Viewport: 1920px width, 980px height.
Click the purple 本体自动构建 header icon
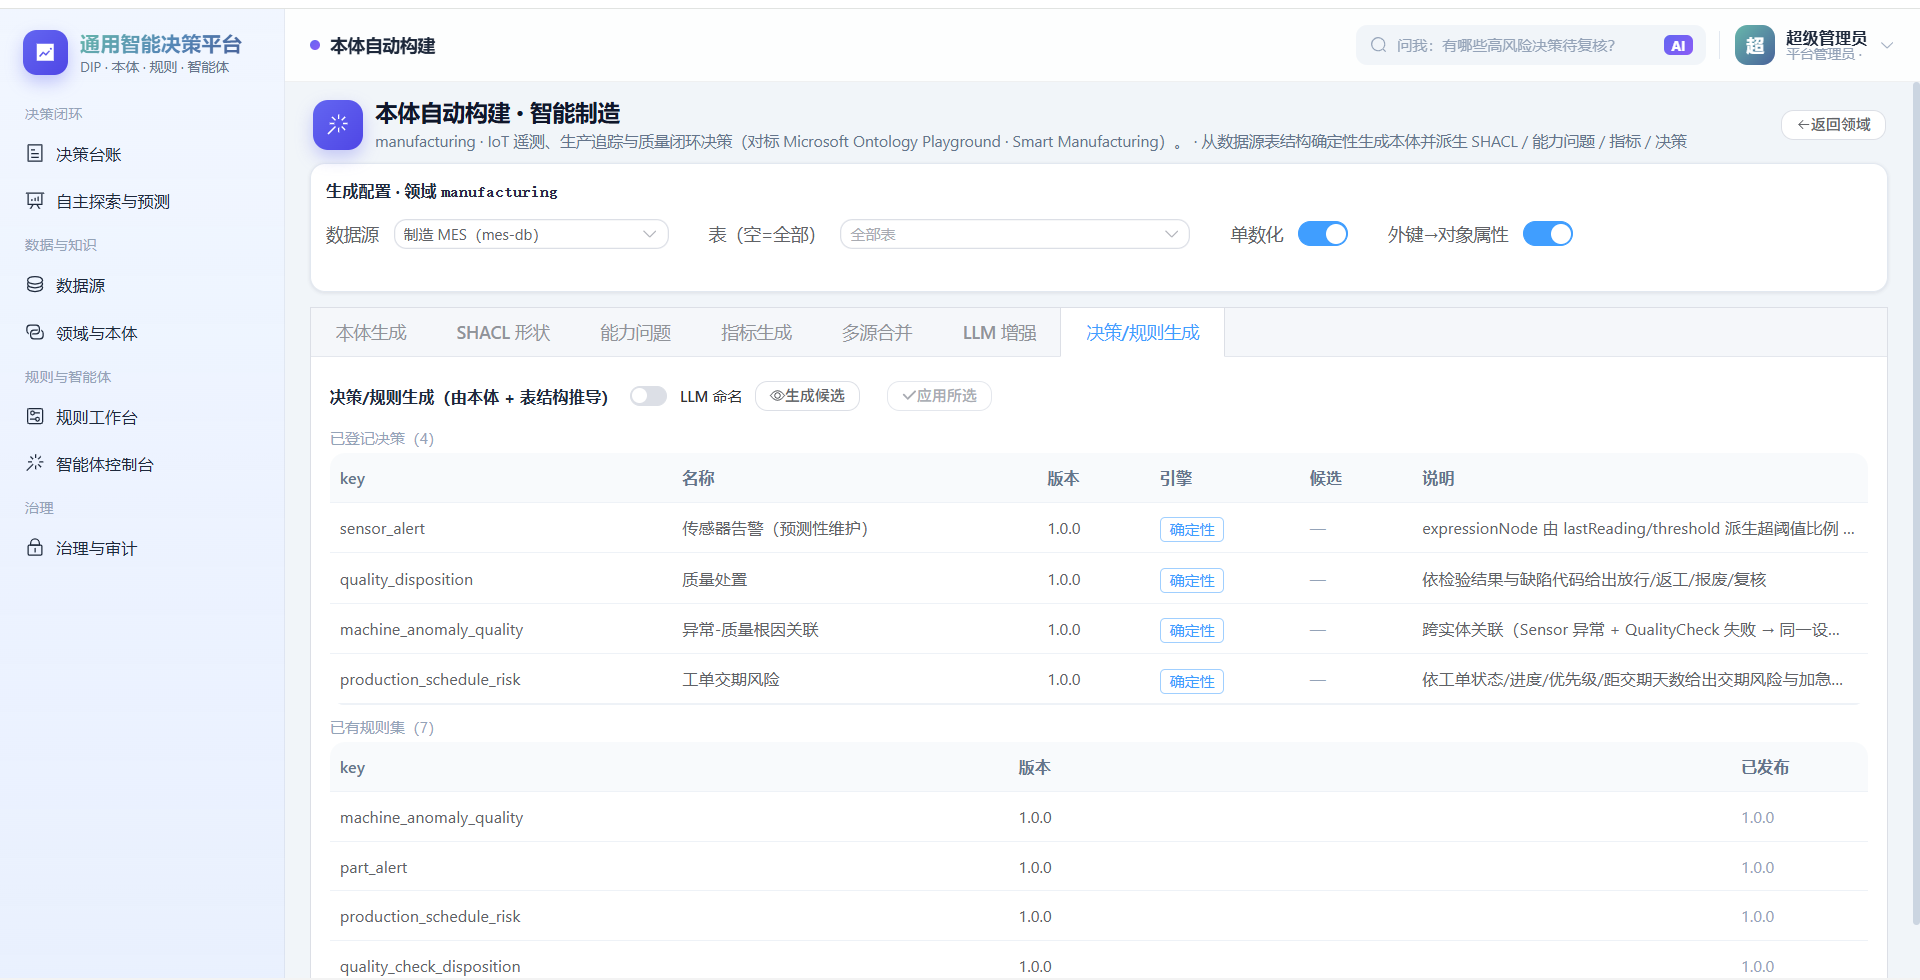[x=338, y=125]
